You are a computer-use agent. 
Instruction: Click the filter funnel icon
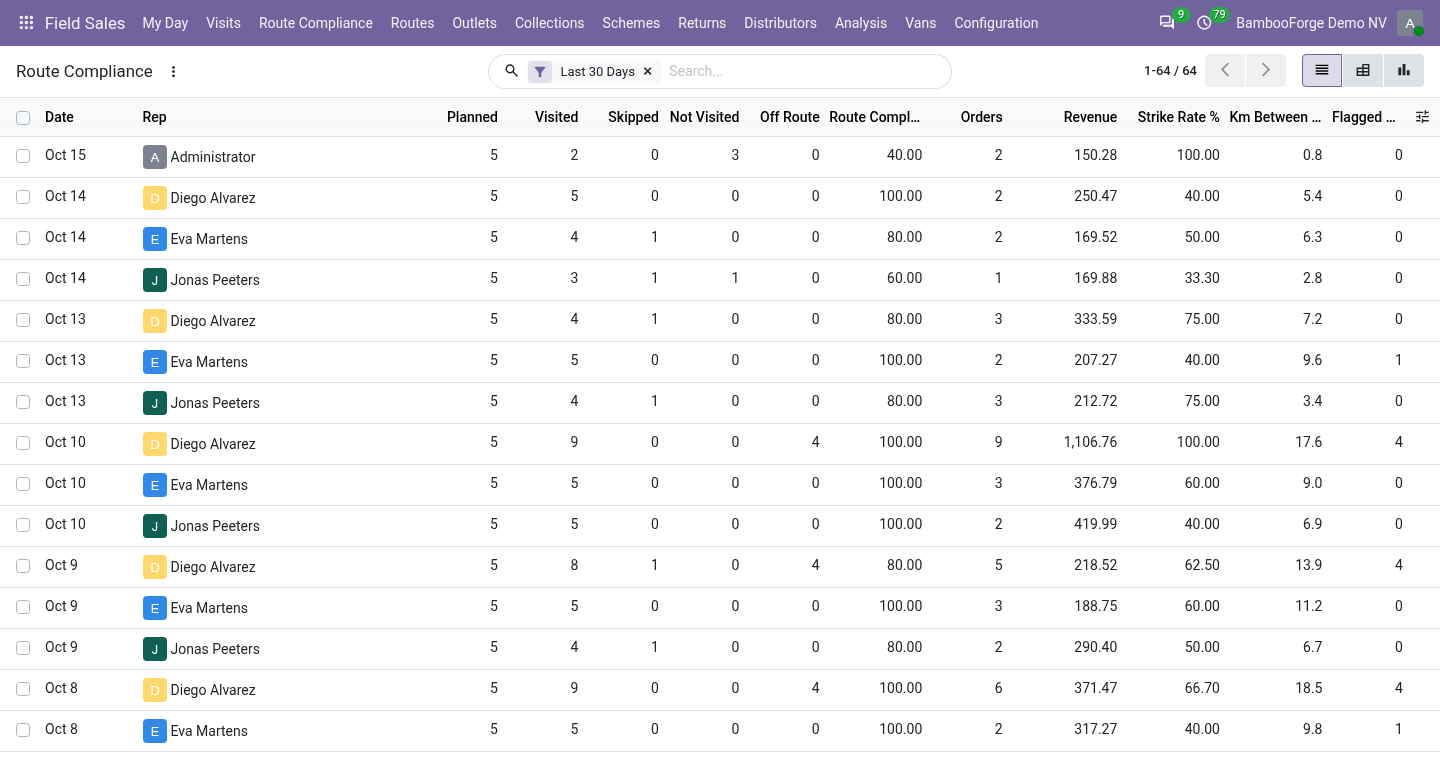click(540, 71)
